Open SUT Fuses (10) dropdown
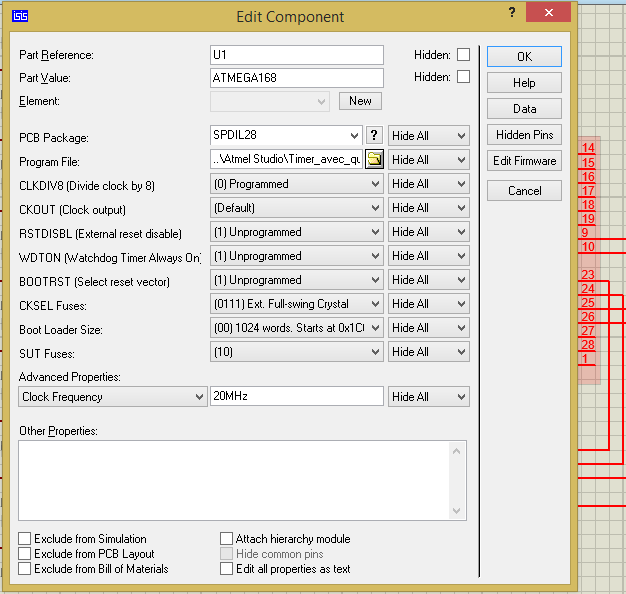The width and height of the screenshot is (626, 594). [297, 352]
